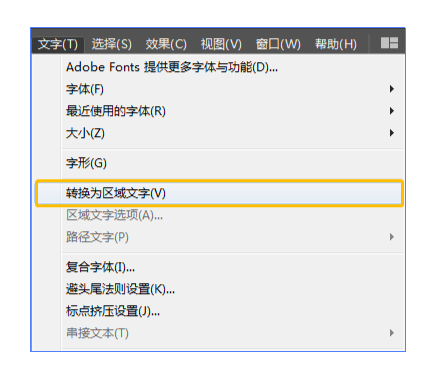Select 转换为区域文字(V) menu item
Viewport: 425px width, 372px height.
click(219, 193)
